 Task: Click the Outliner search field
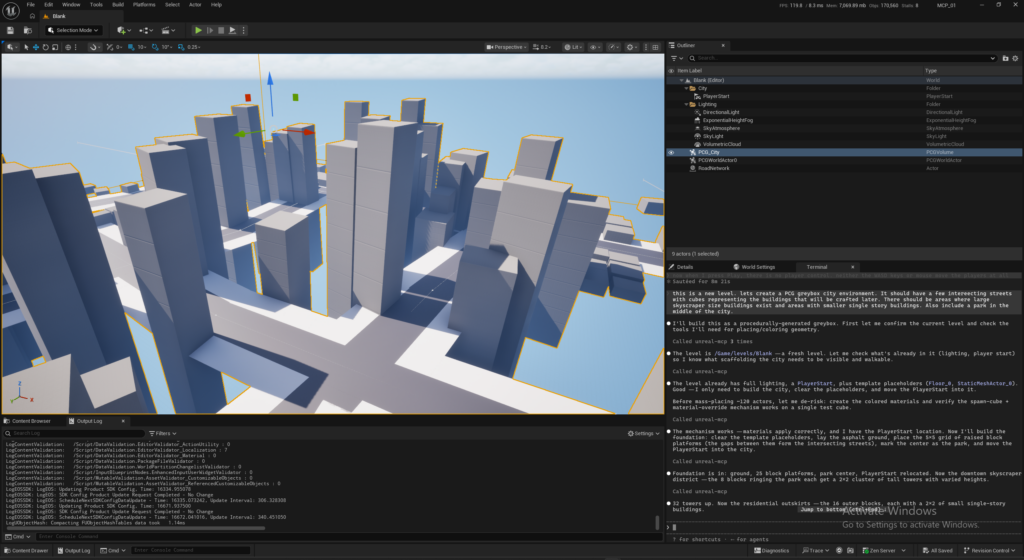click(x=841, y=58)
